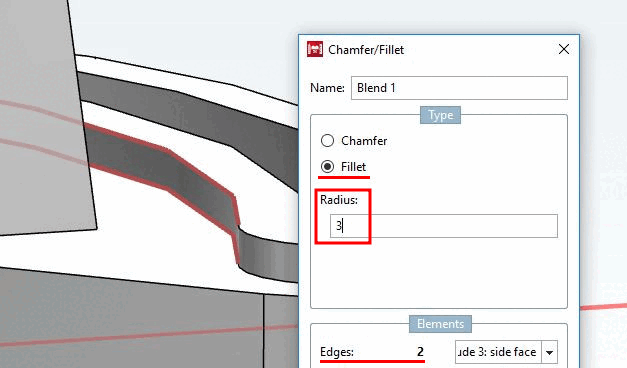
Task: Click the Elements group header
Action: [x=440, y=324]
